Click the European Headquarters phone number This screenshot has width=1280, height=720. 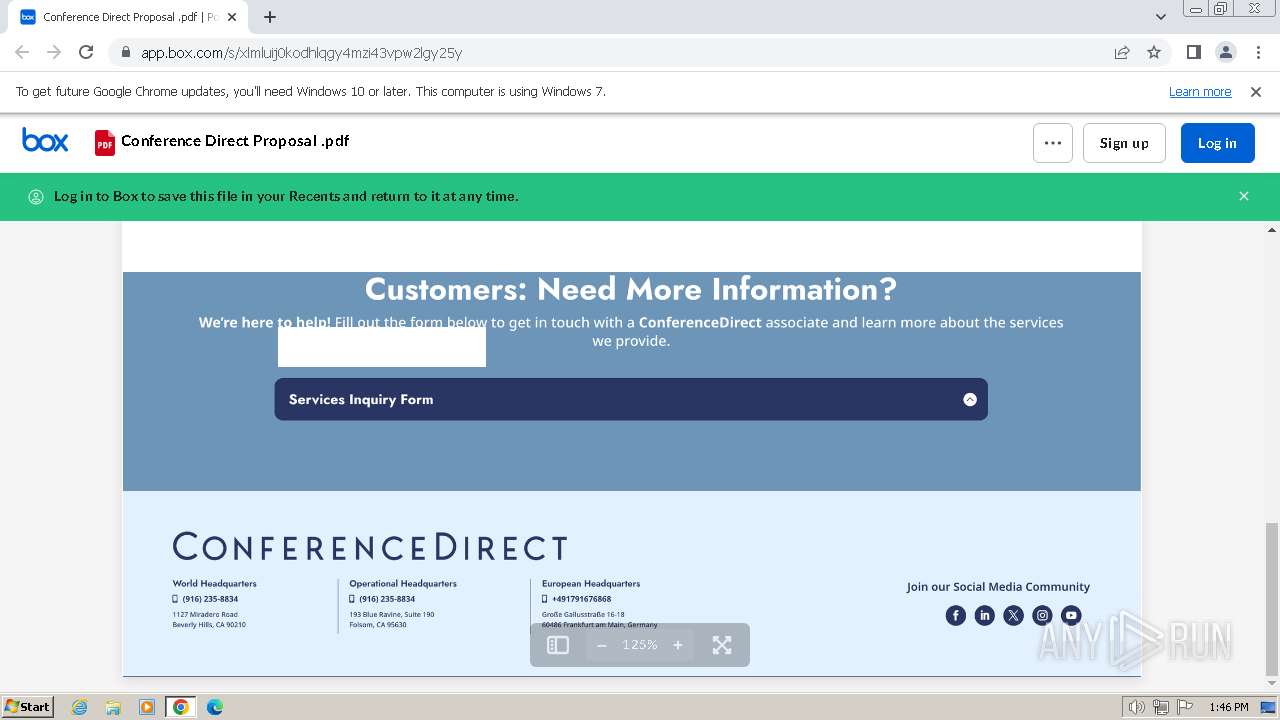point(581,599)
